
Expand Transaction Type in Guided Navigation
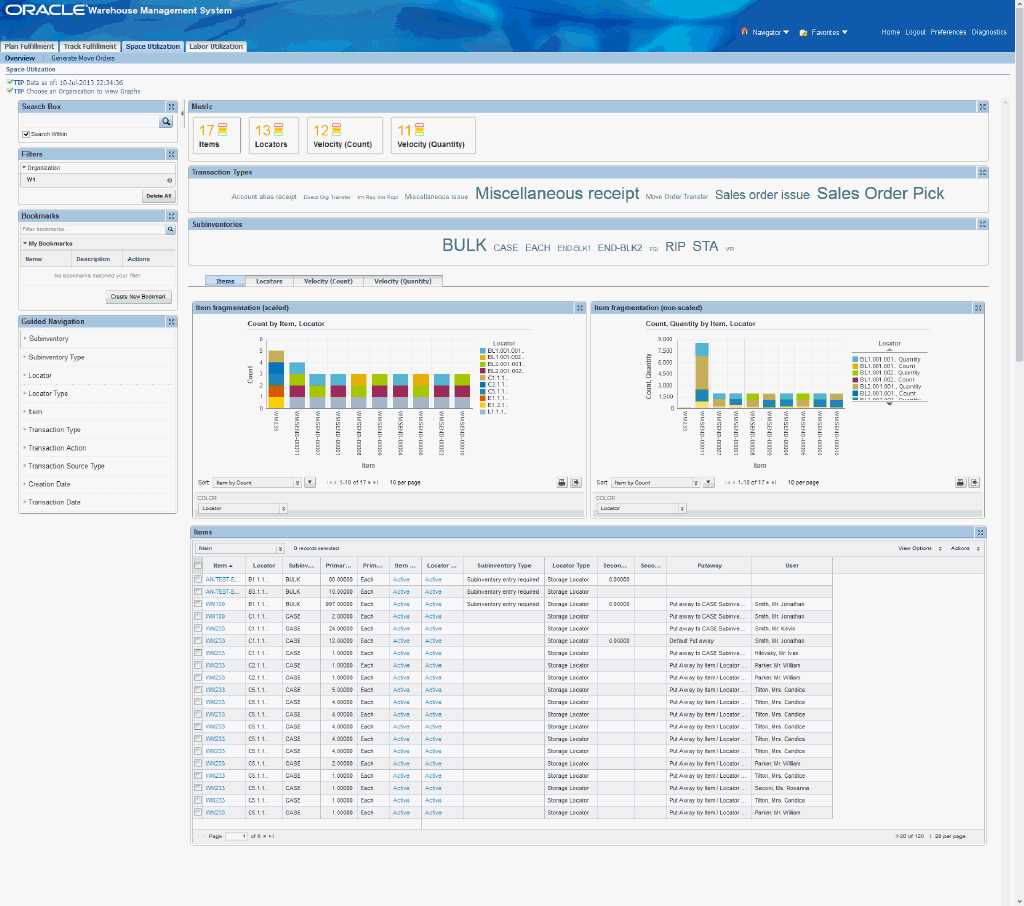[x=54, y=430]
